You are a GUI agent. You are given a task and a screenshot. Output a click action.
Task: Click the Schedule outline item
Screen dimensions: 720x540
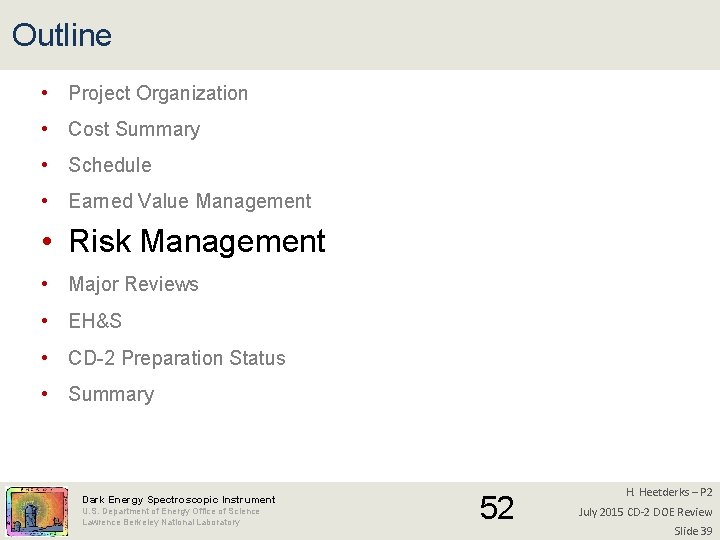click(110, 165)
